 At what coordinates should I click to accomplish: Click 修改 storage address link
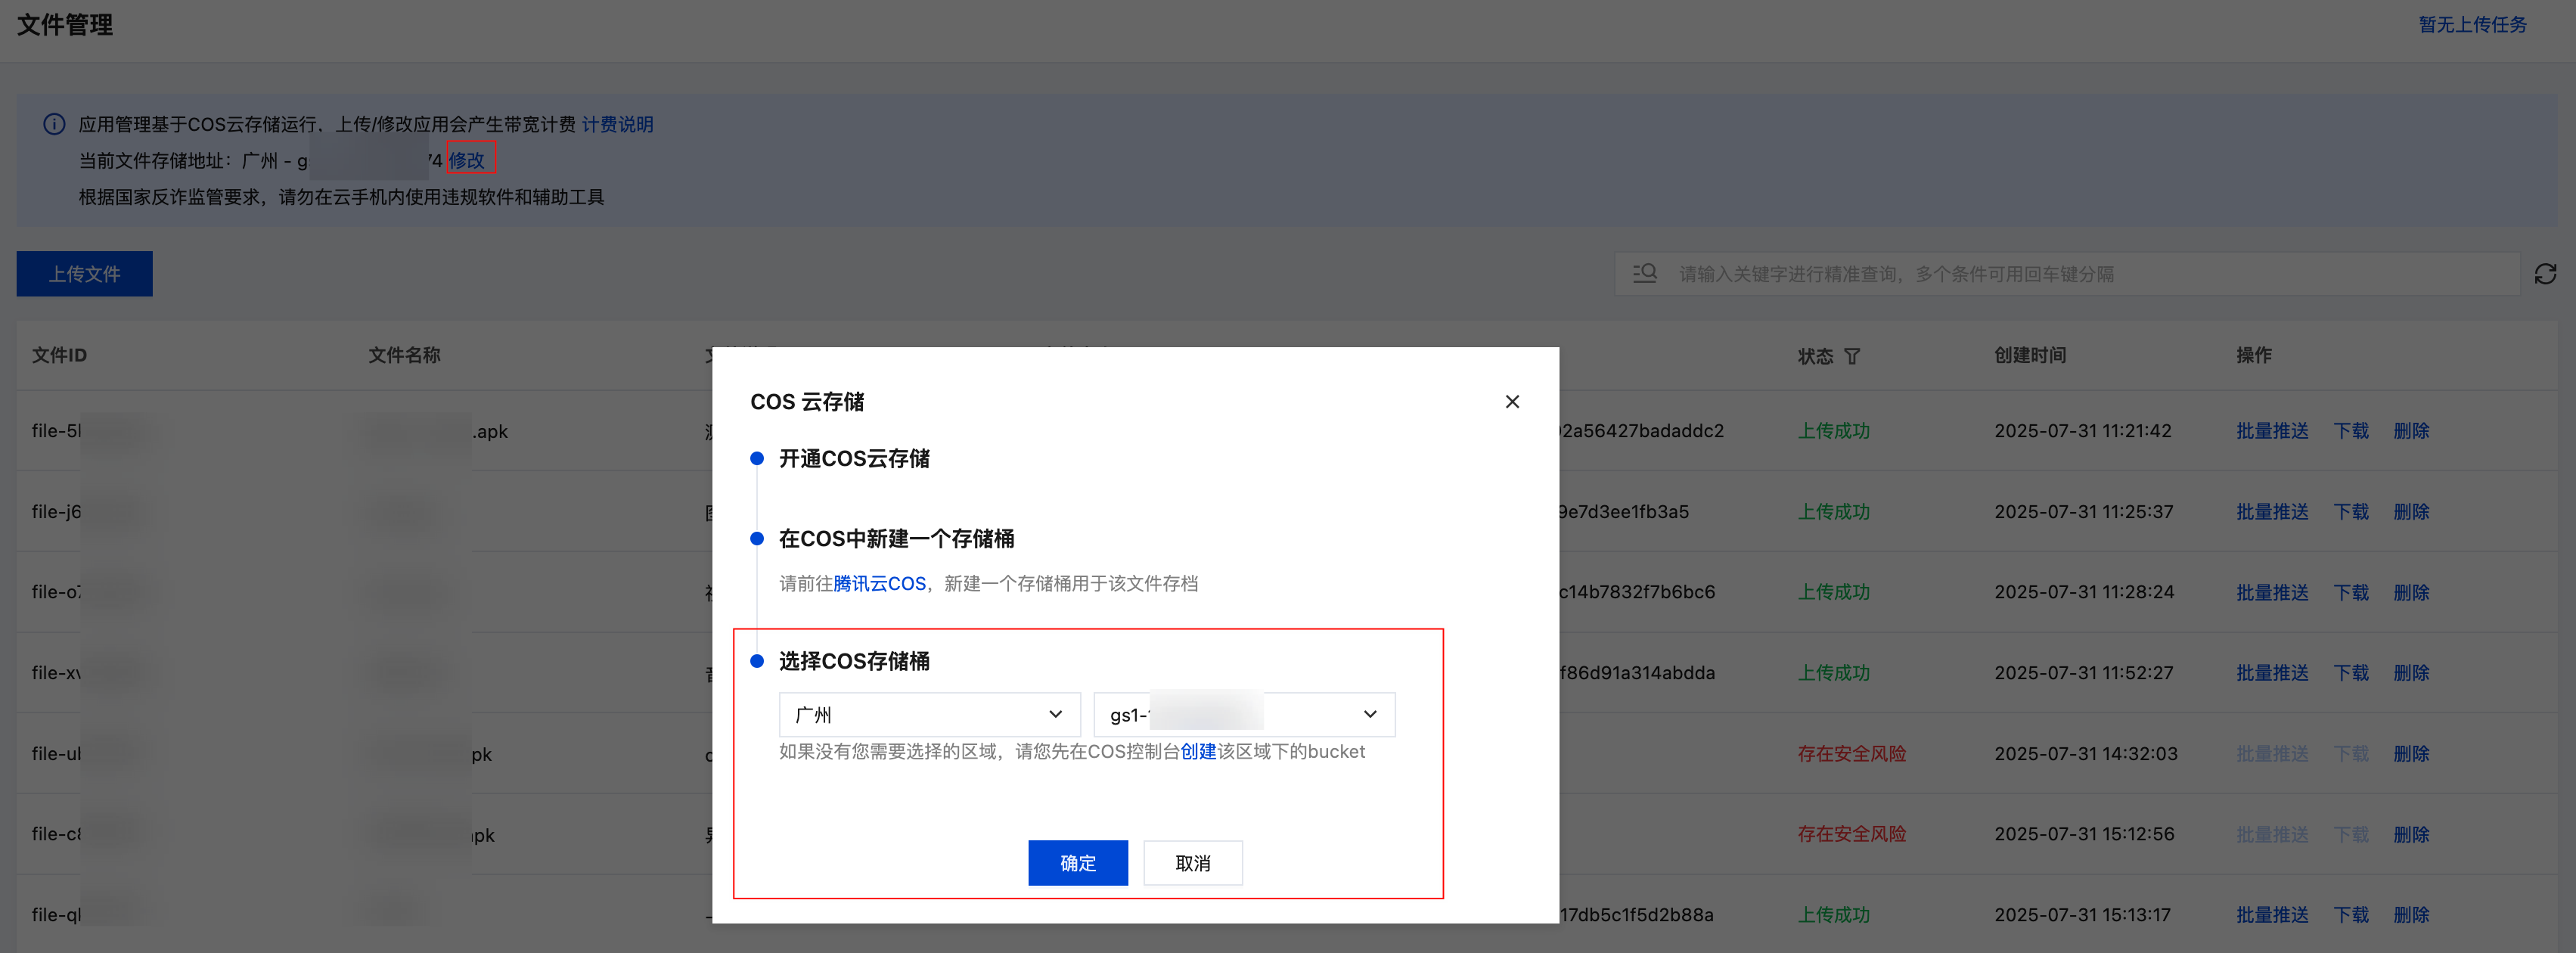466,160
